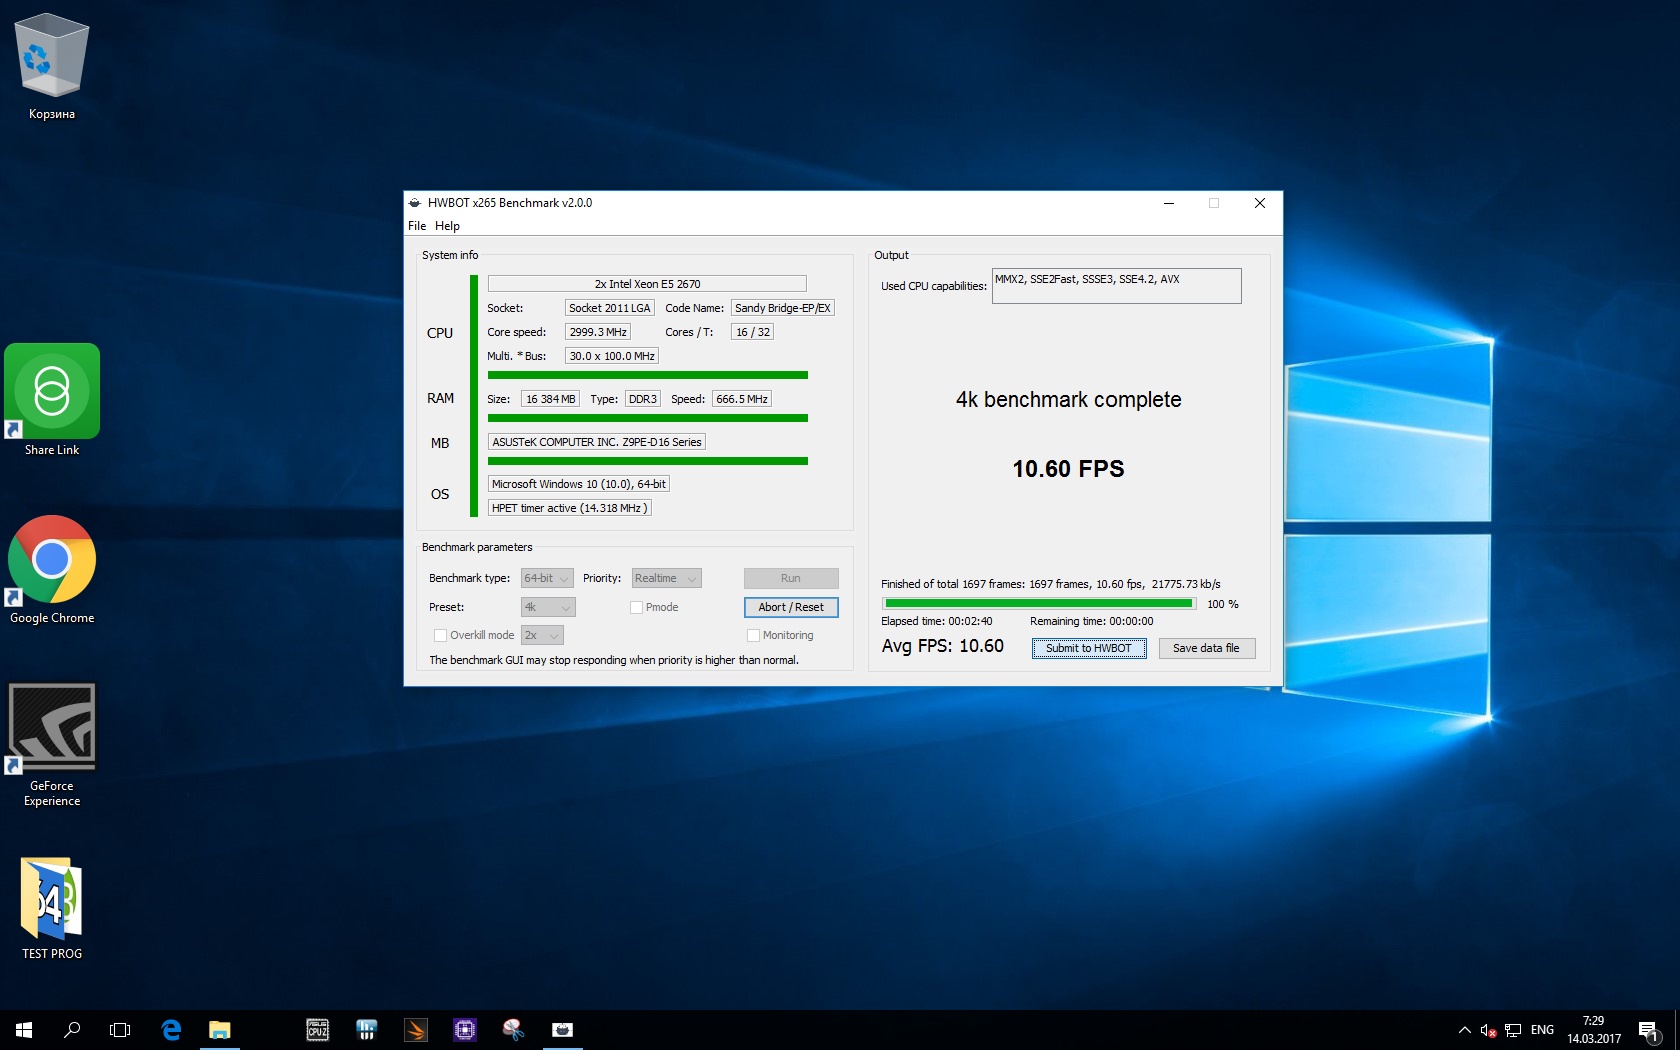1680x1050 pixels.
Task: Select the HPET timer active field
Action: click(570, 508)
